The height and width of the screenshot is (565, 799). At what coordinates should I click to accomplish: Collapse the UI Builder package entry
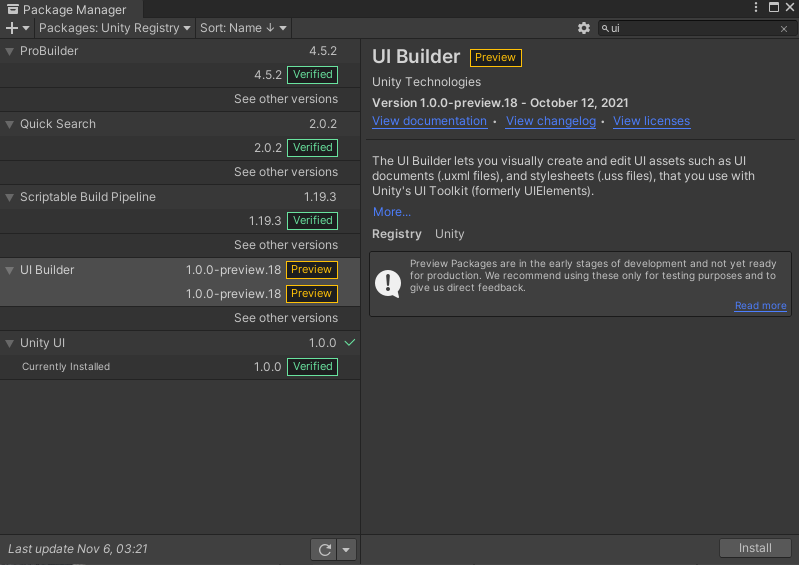[9, 271]
